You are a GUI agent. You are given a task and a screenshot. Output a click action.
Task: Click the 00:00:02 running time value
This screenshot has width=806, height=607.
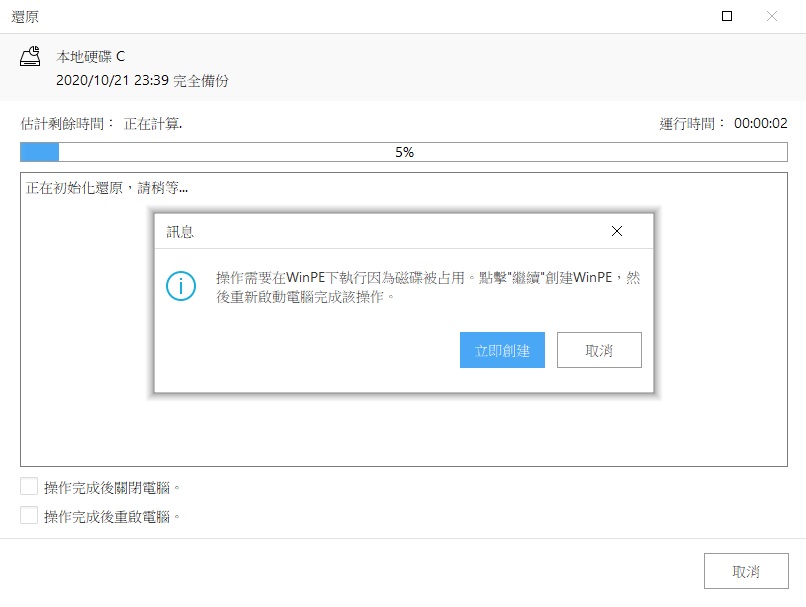pos(761,123)
